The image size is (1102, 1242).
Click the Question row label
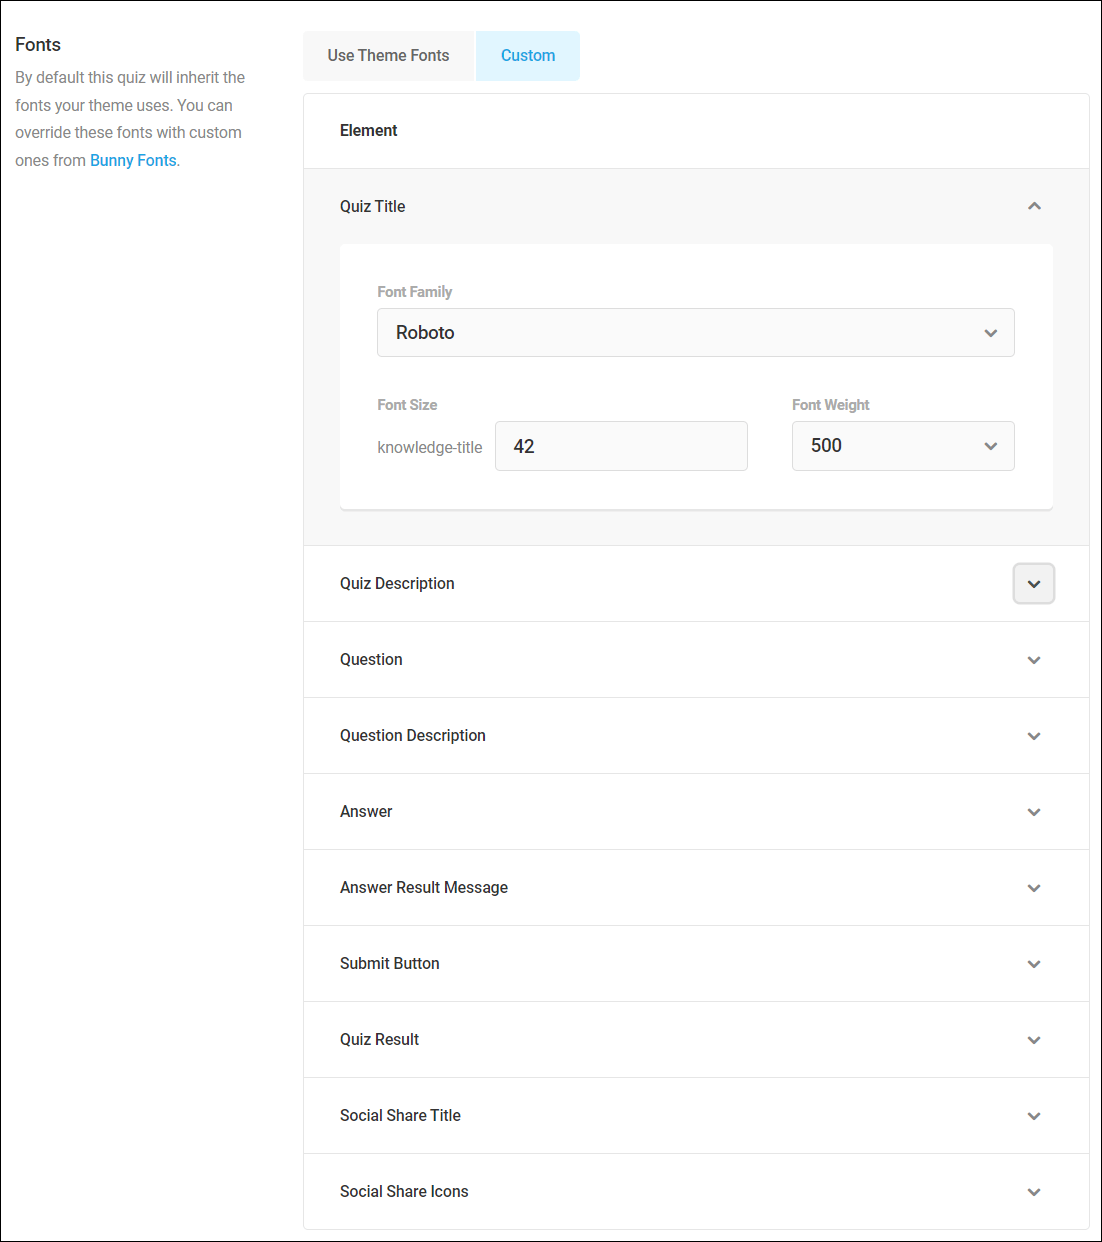click(x=371, y=659)
